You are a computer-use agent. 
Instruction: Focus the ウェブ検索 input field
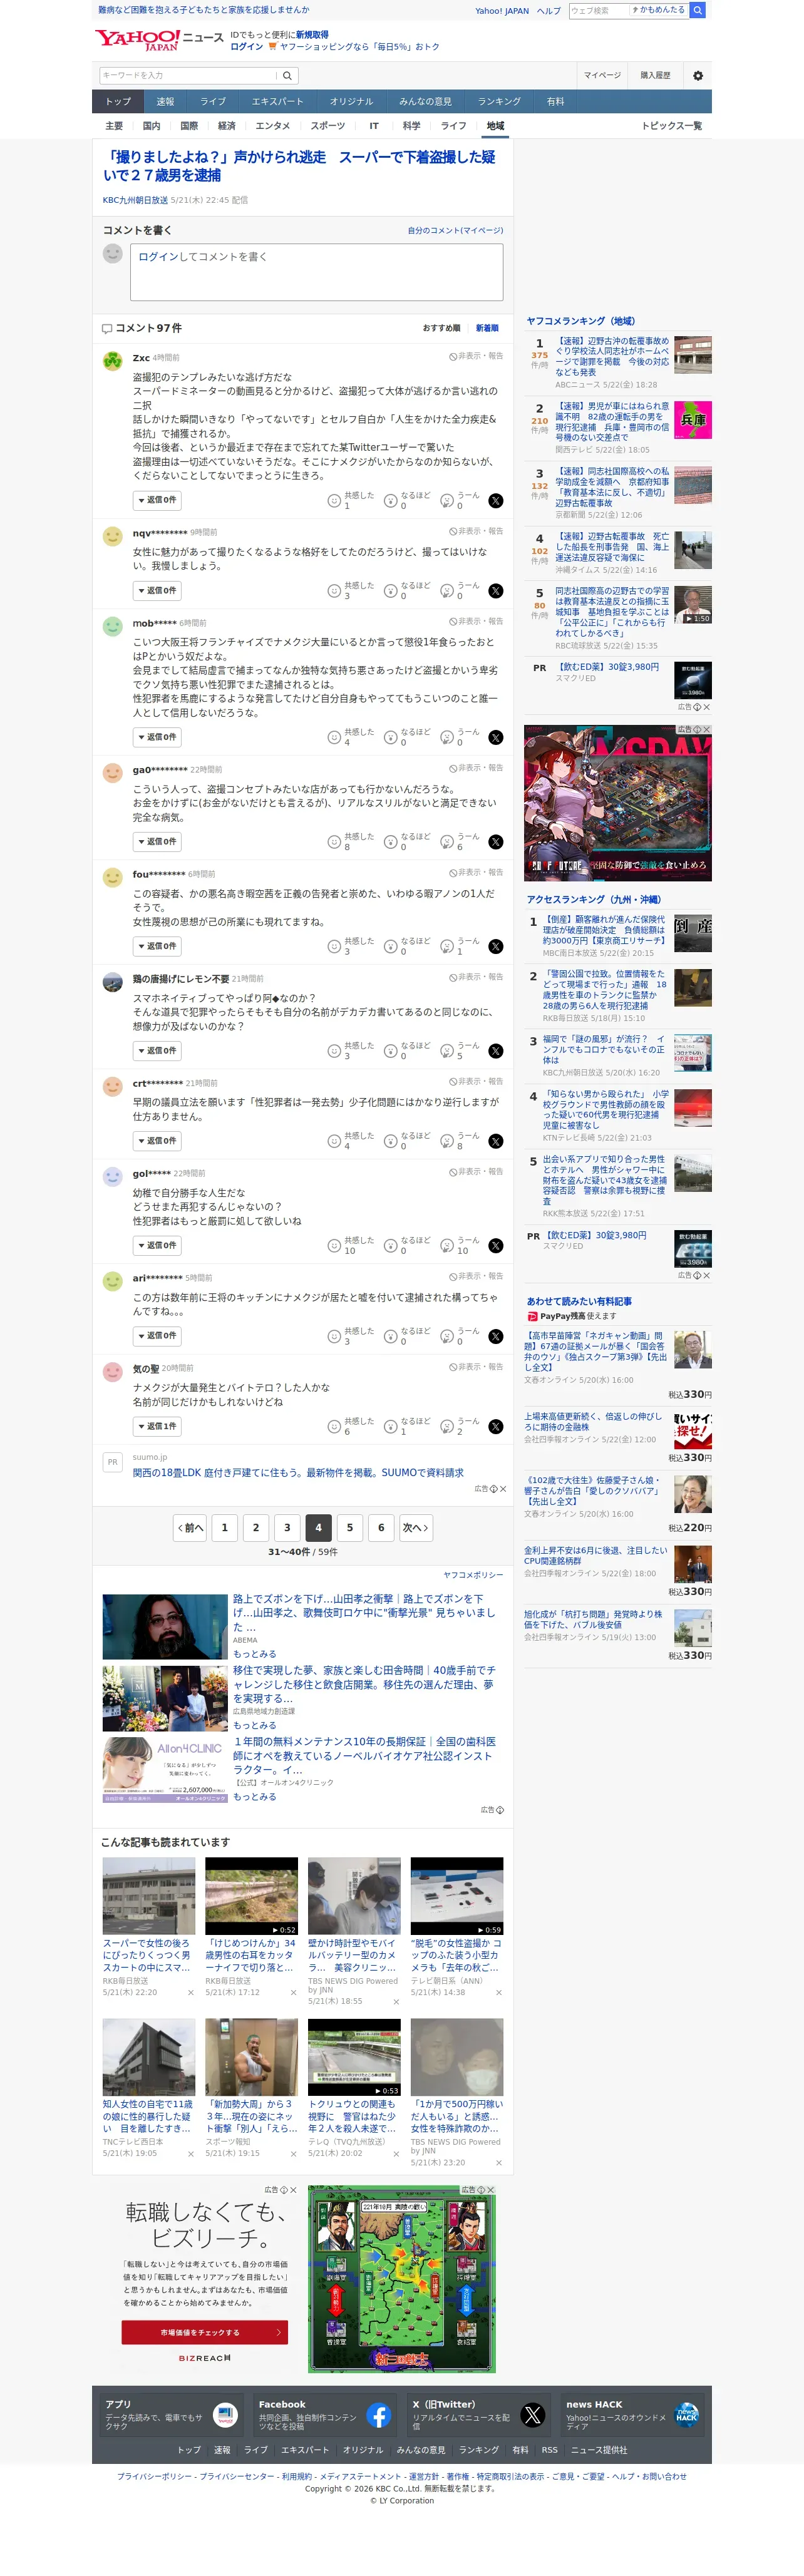tap(598, 10)
